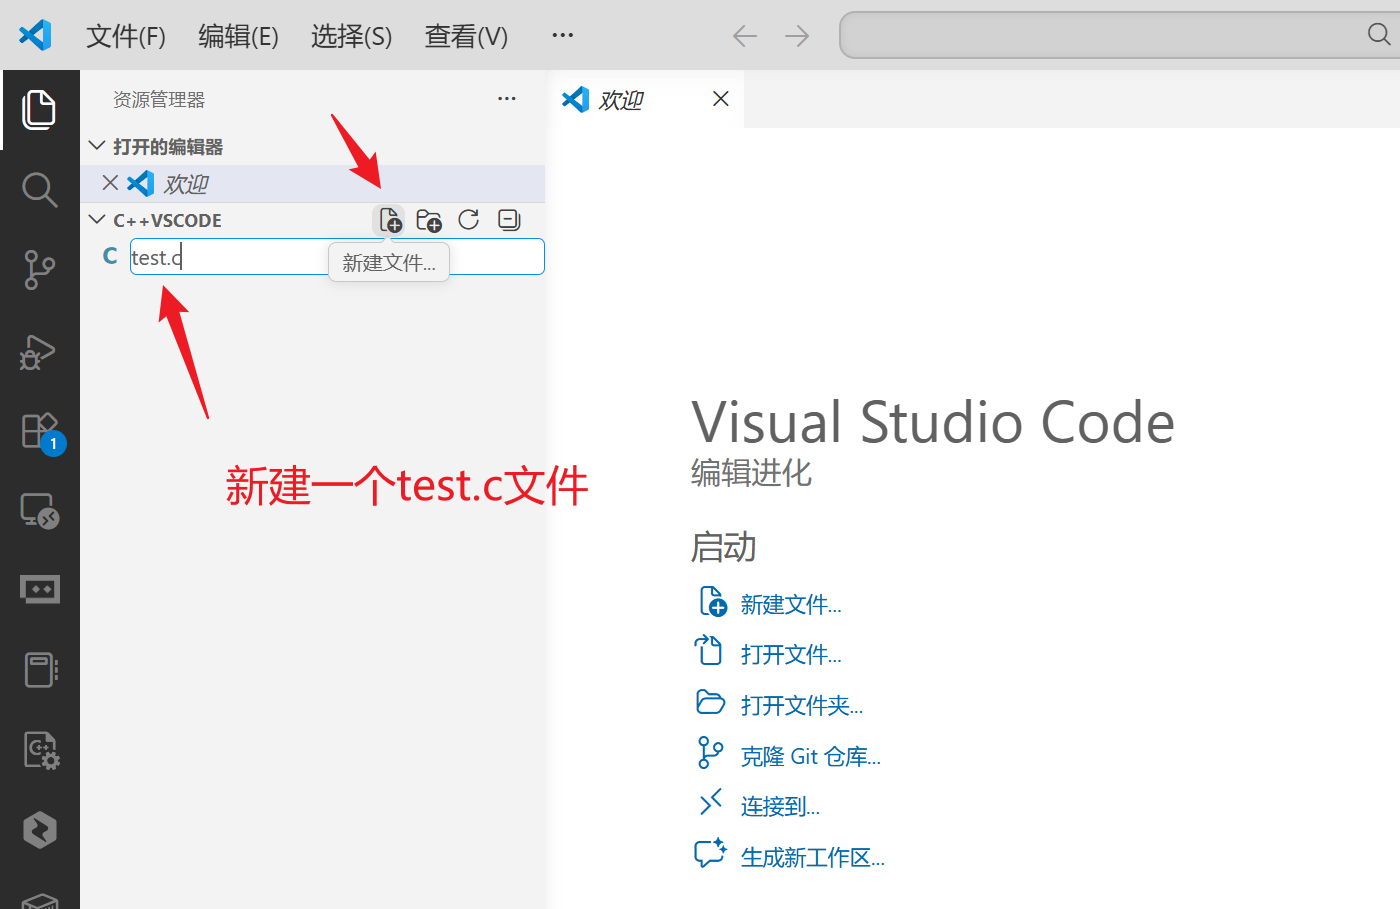The image size is (1400, 909).
Task: Click the 启动 section heading
Action: (724, 548)
